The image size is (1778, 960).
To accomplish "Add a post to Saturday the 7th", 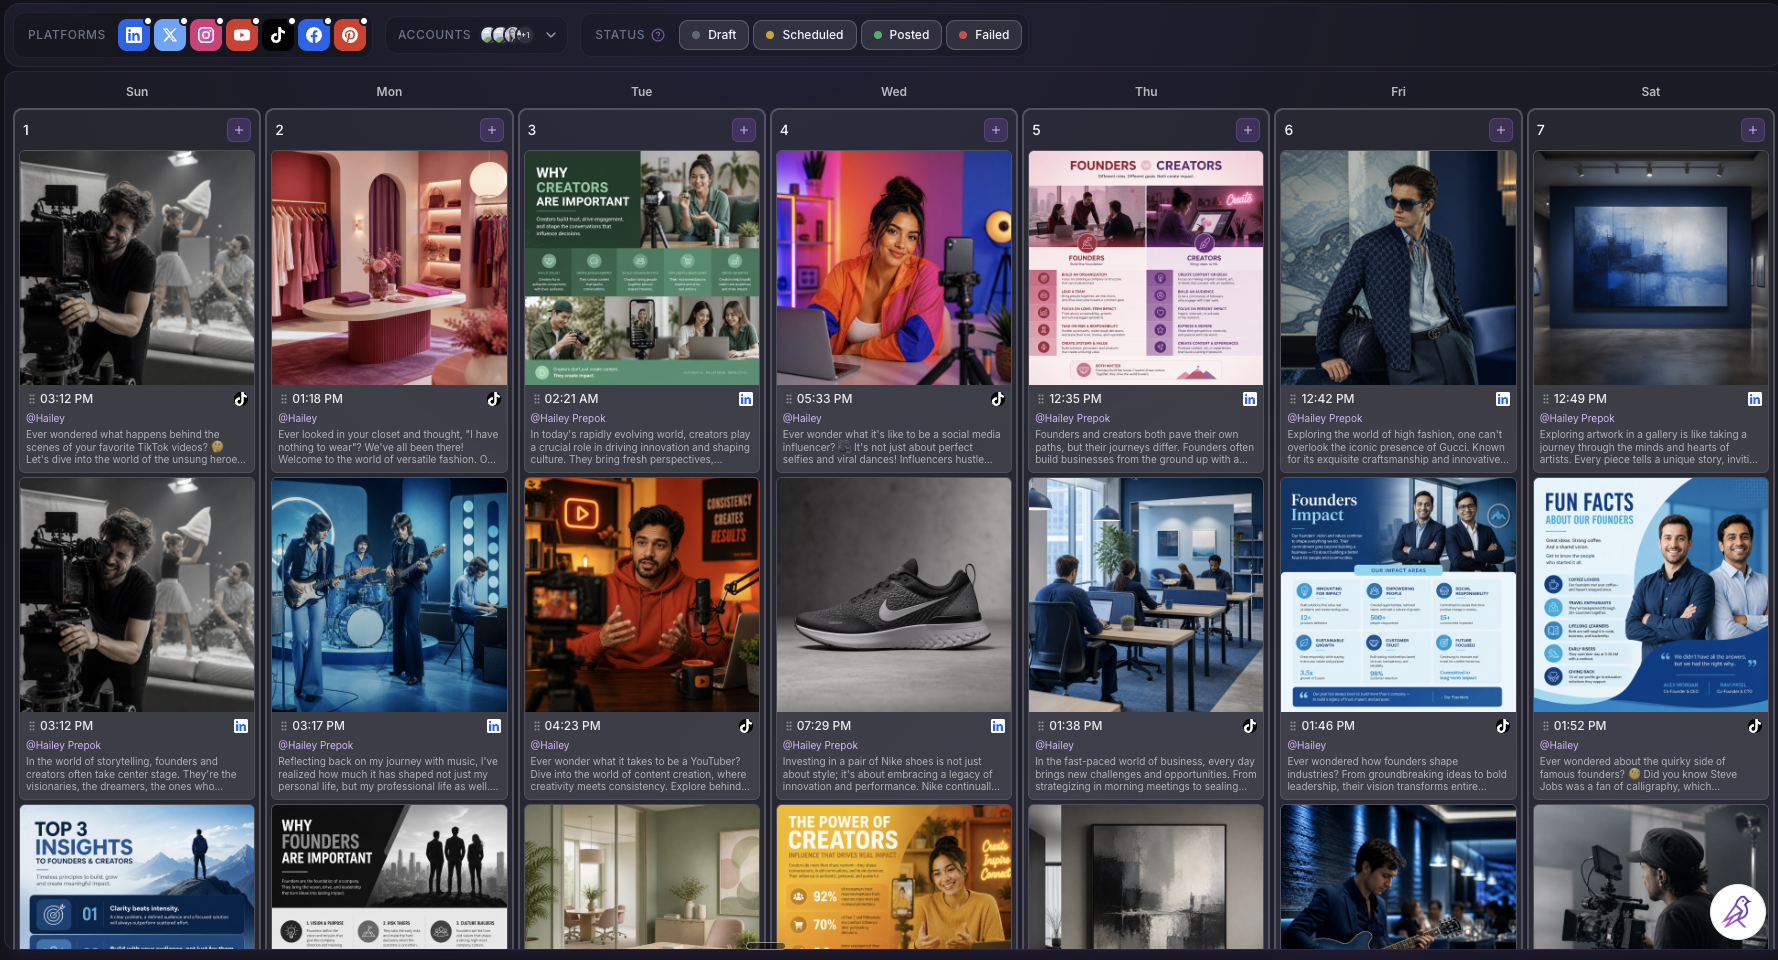I will point(1752,130).
